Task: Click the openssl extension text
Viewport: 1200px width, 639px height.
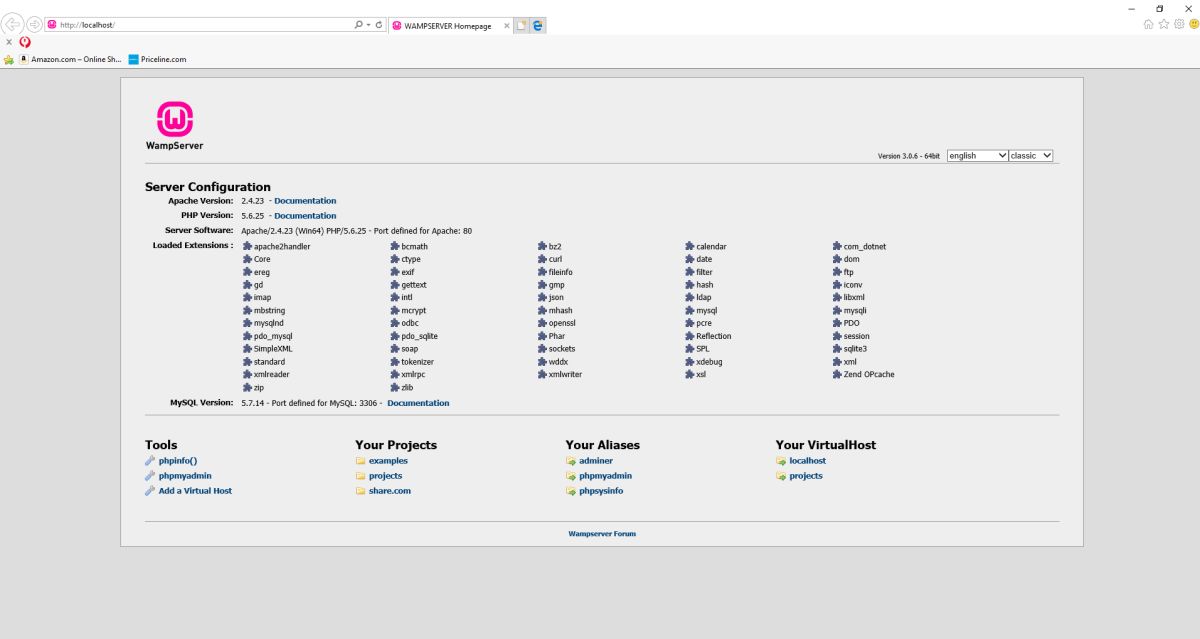Action: (x=563, y=323)
